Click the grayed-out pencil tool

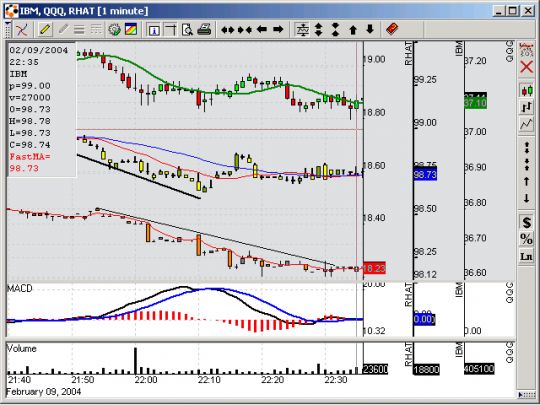(62, 30)
